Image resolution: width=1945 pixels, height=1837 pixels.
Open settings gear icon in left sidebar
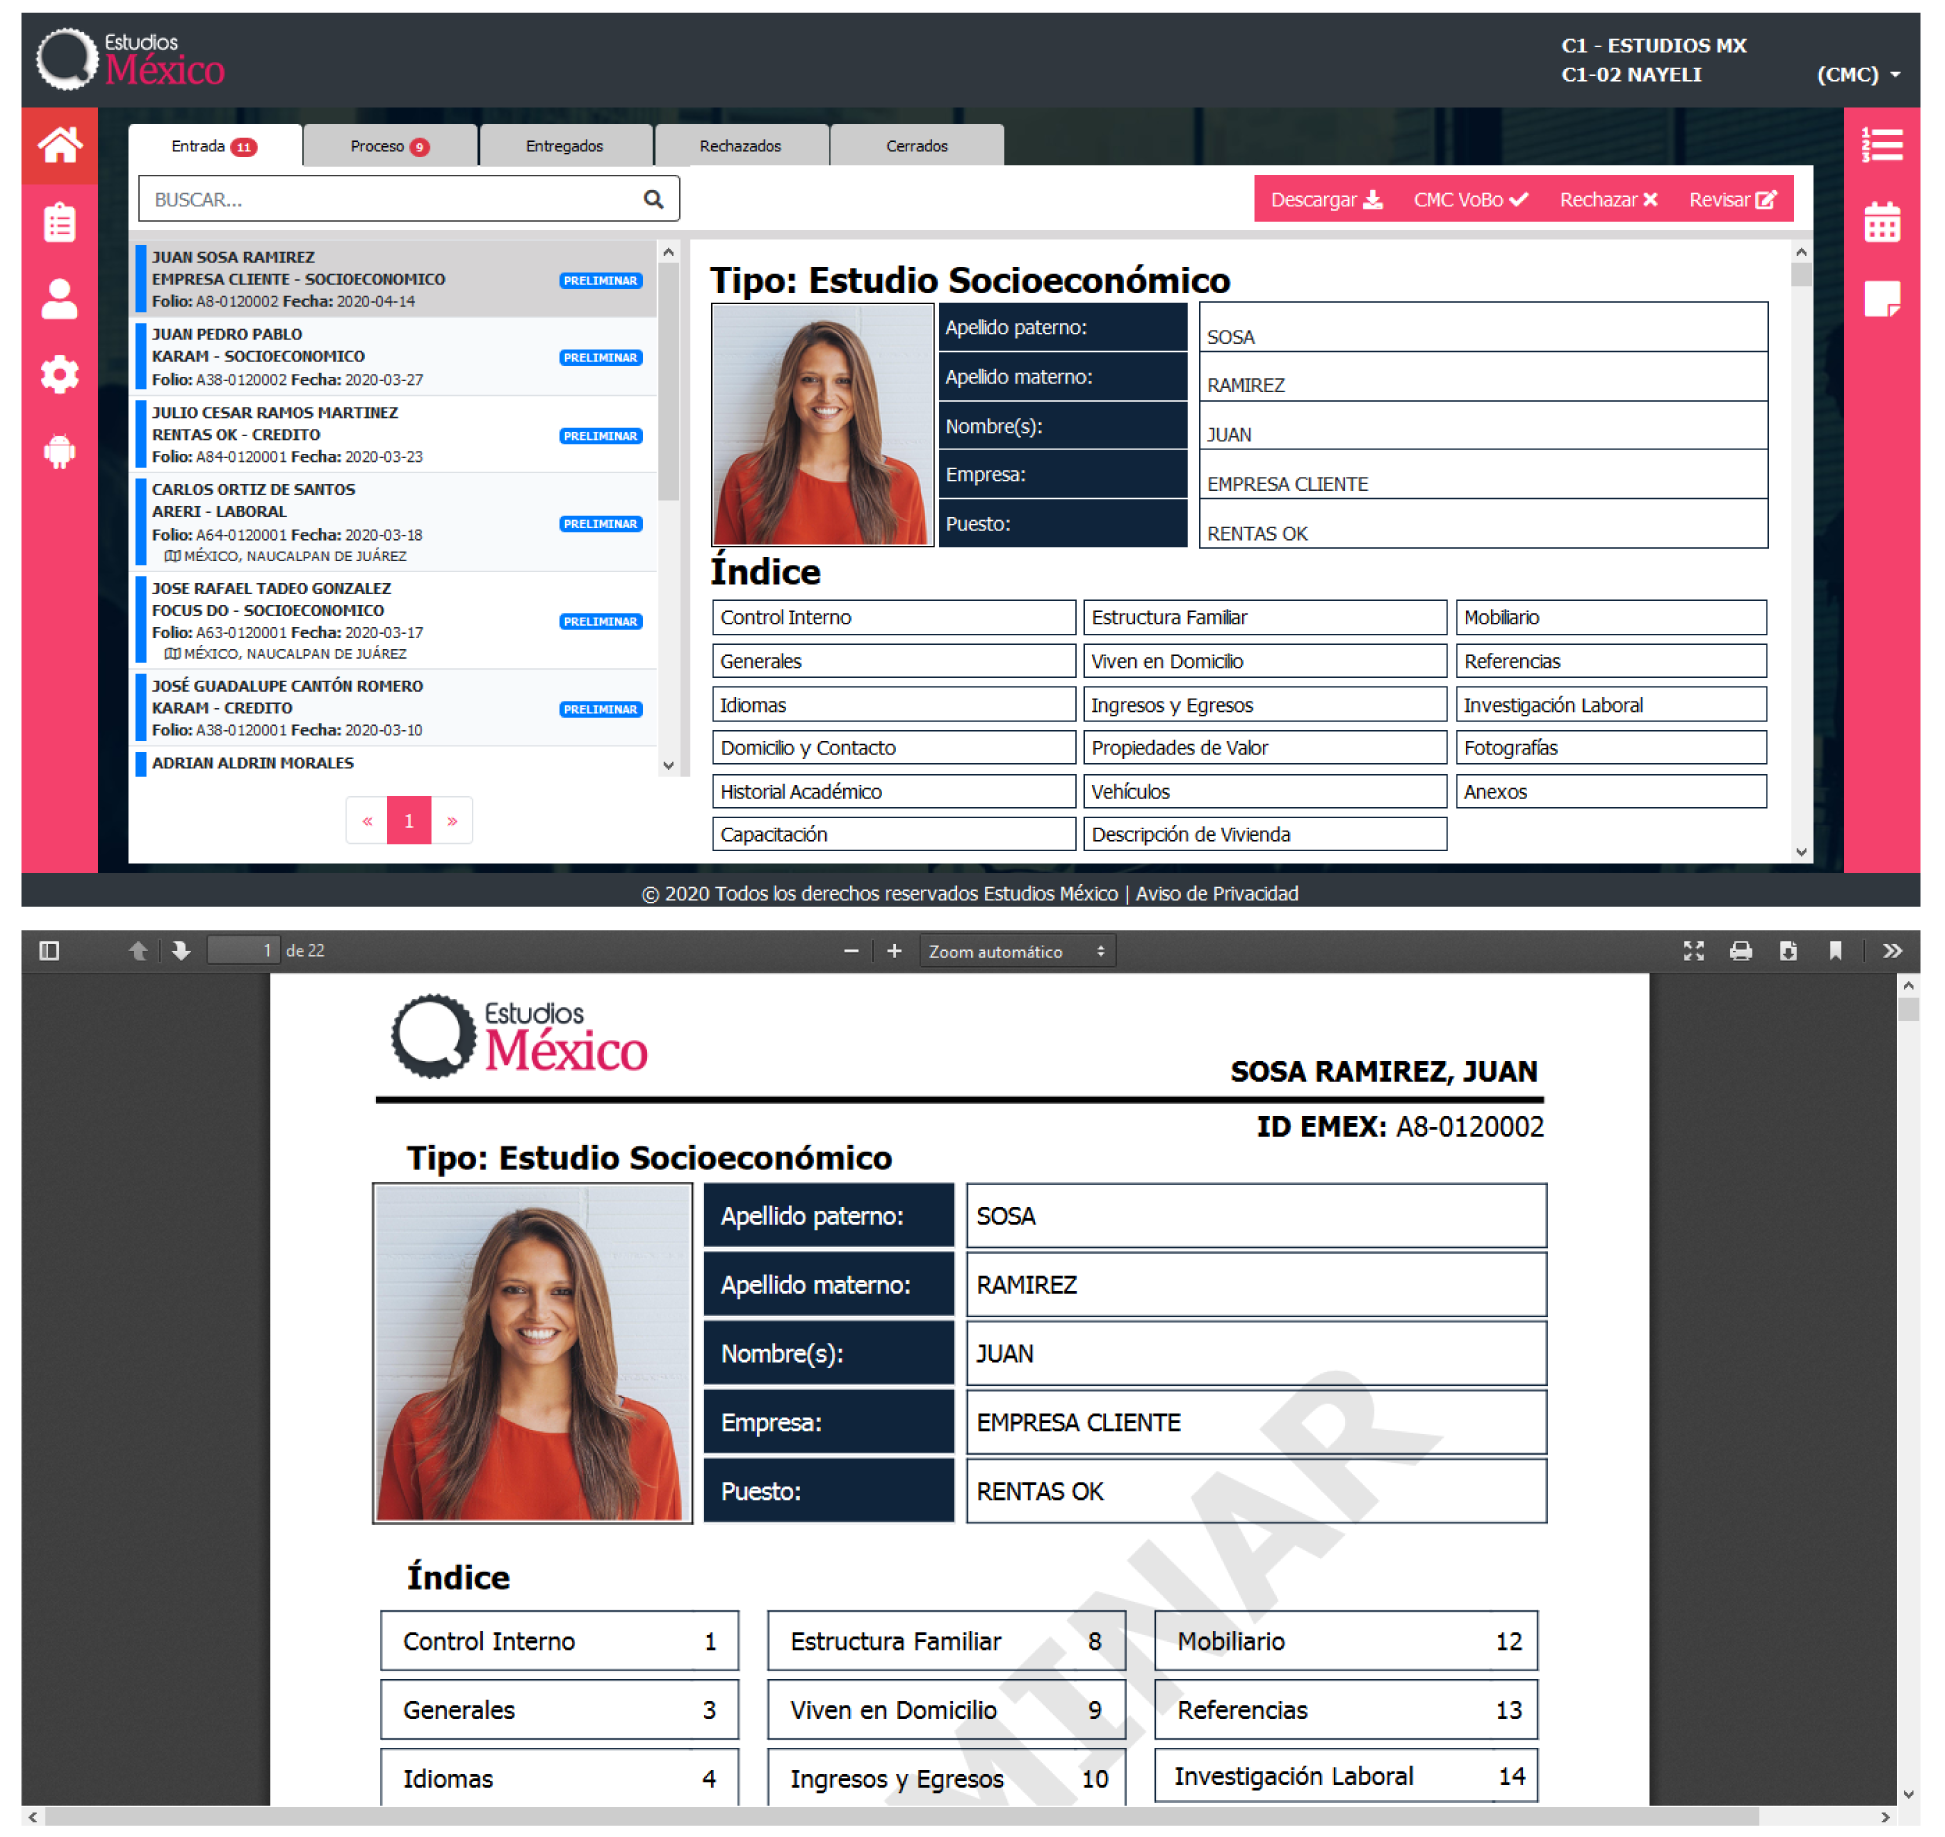(x=60, y=375)
